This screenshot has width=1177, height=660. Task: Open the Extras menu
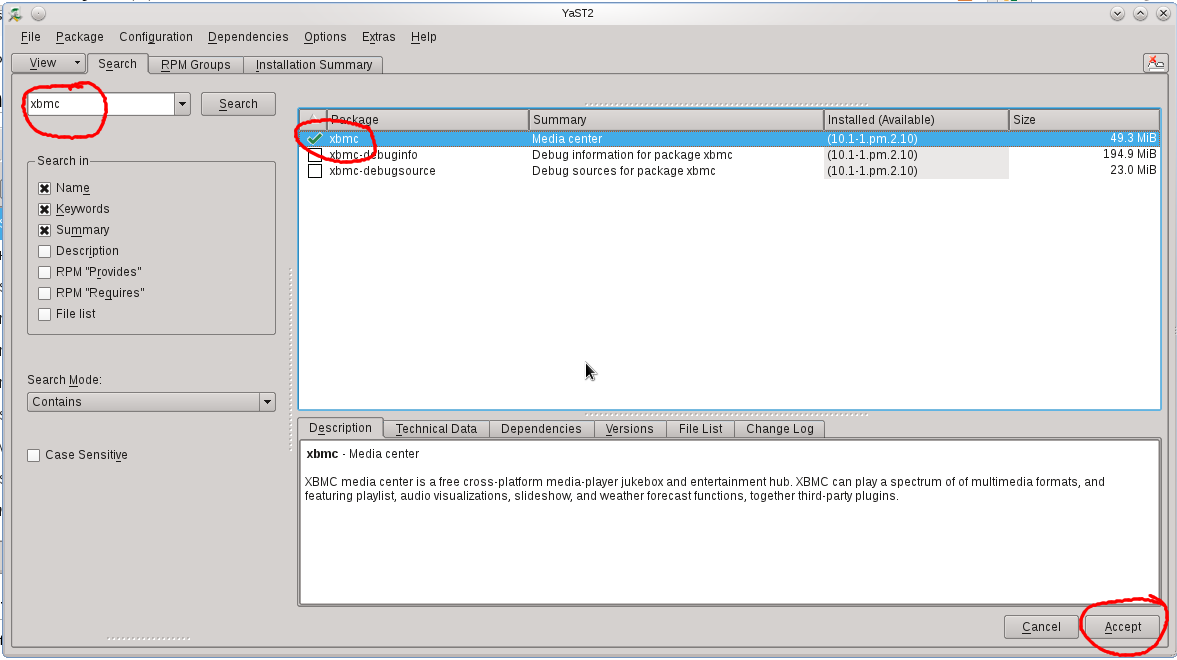(x=378, y=37)
